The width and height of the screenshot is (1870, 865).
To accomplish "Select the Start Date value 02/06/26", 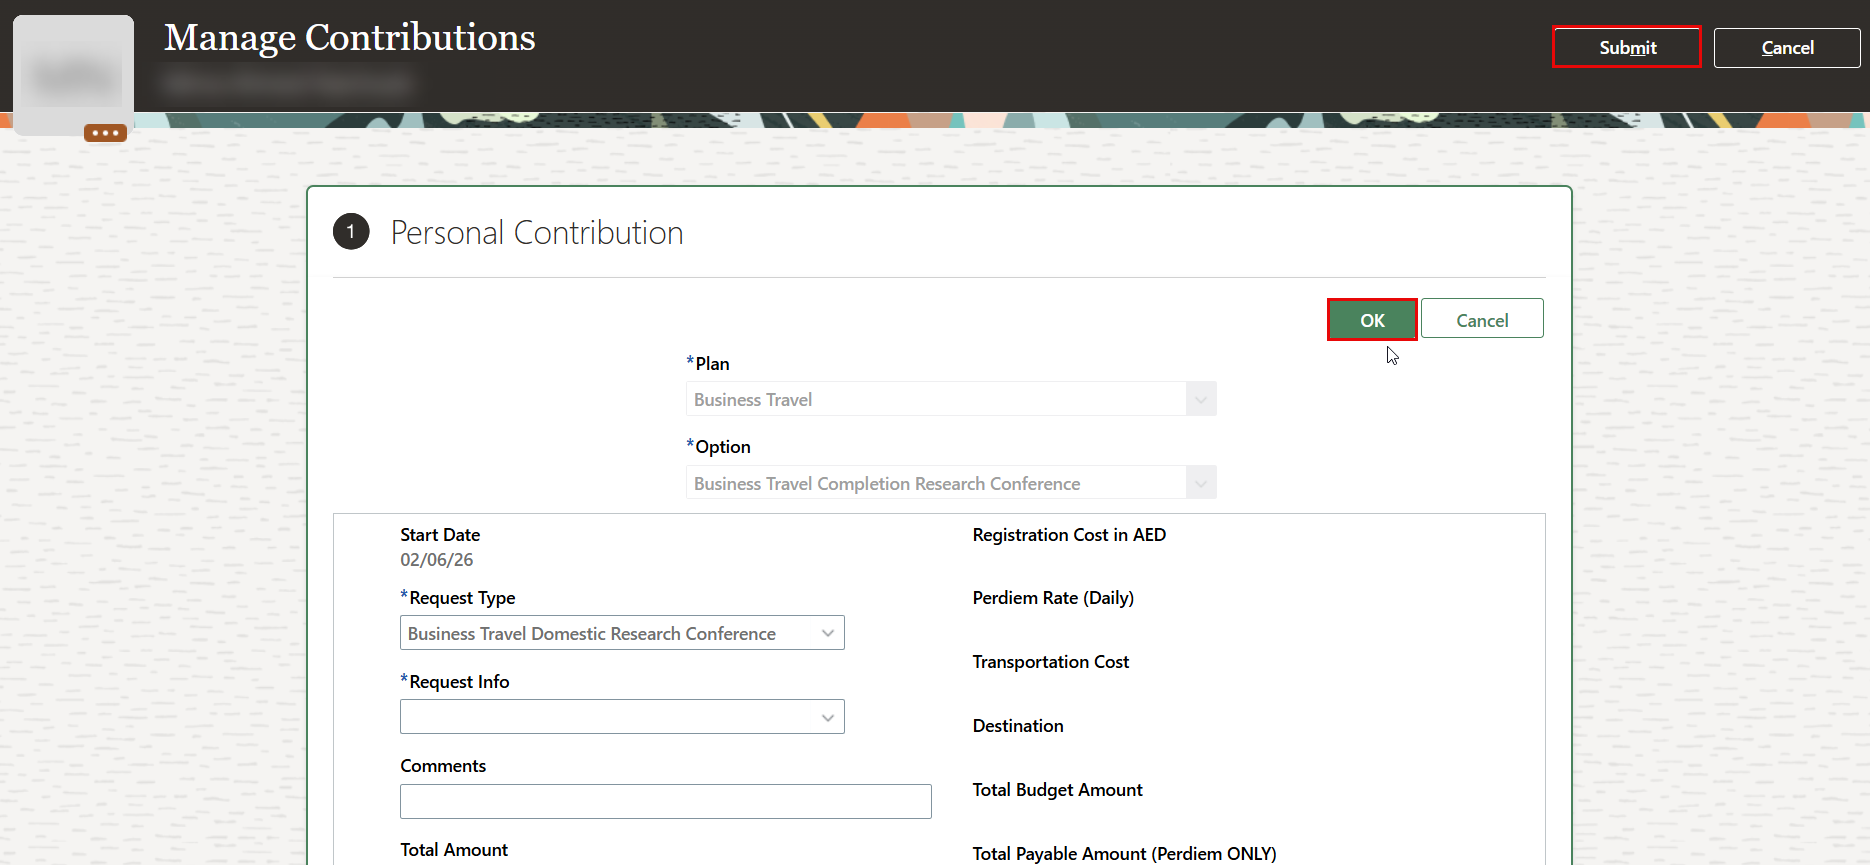I will [x=437, y=560].
